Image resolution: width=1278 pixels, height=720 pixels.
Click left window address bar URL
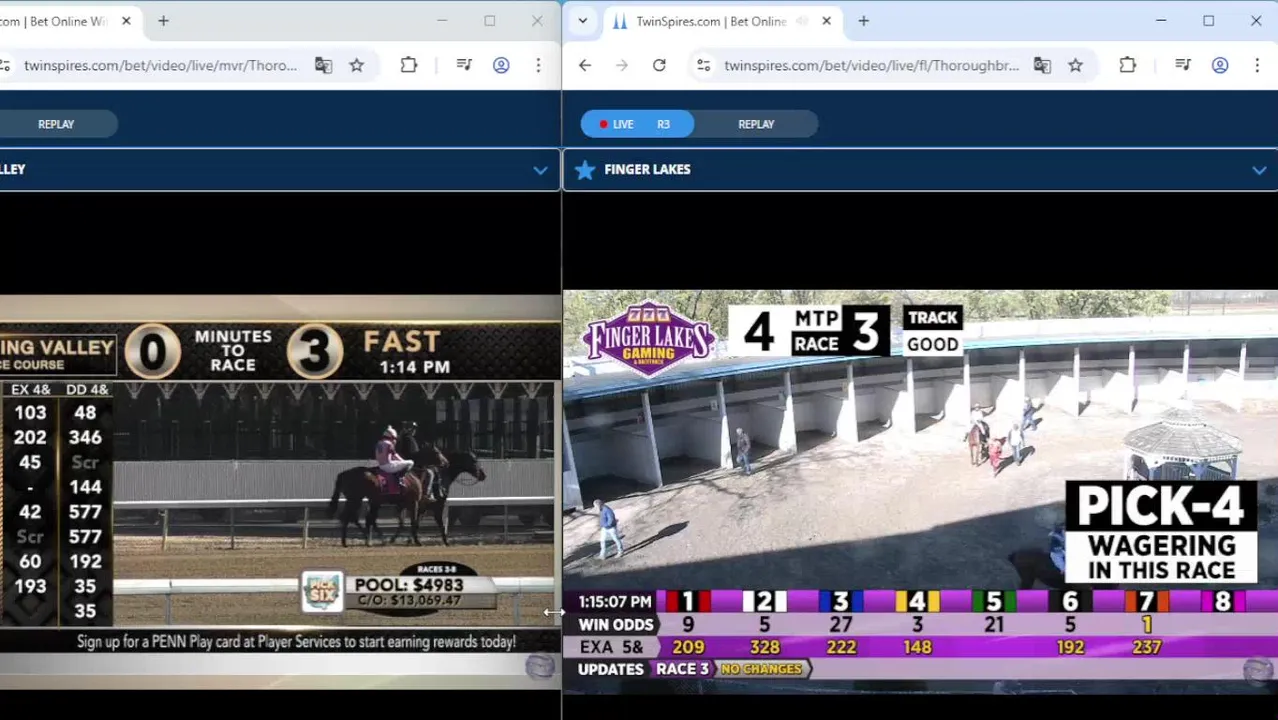tap(160, 65)
